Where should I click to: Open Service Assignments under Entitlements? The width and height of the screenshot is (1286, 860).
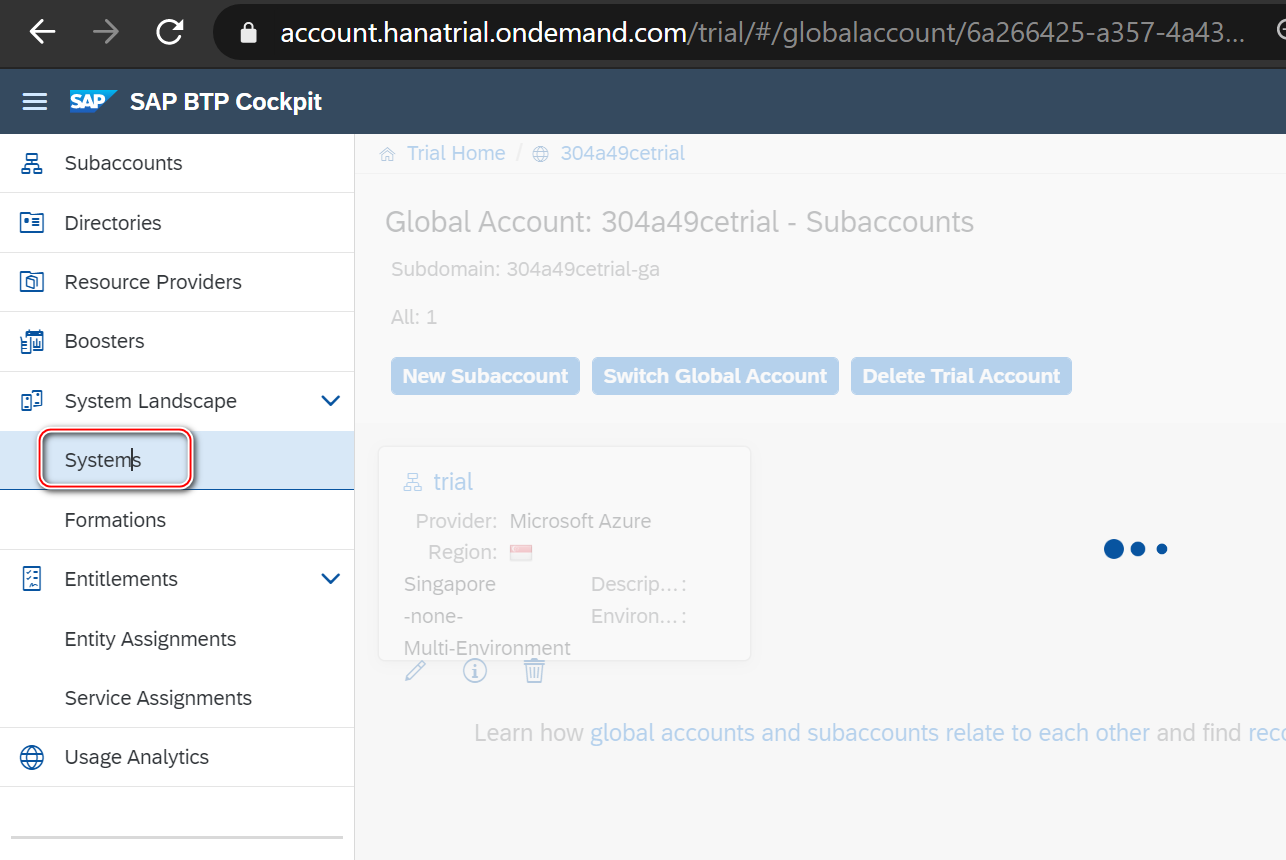click(177, 698)
